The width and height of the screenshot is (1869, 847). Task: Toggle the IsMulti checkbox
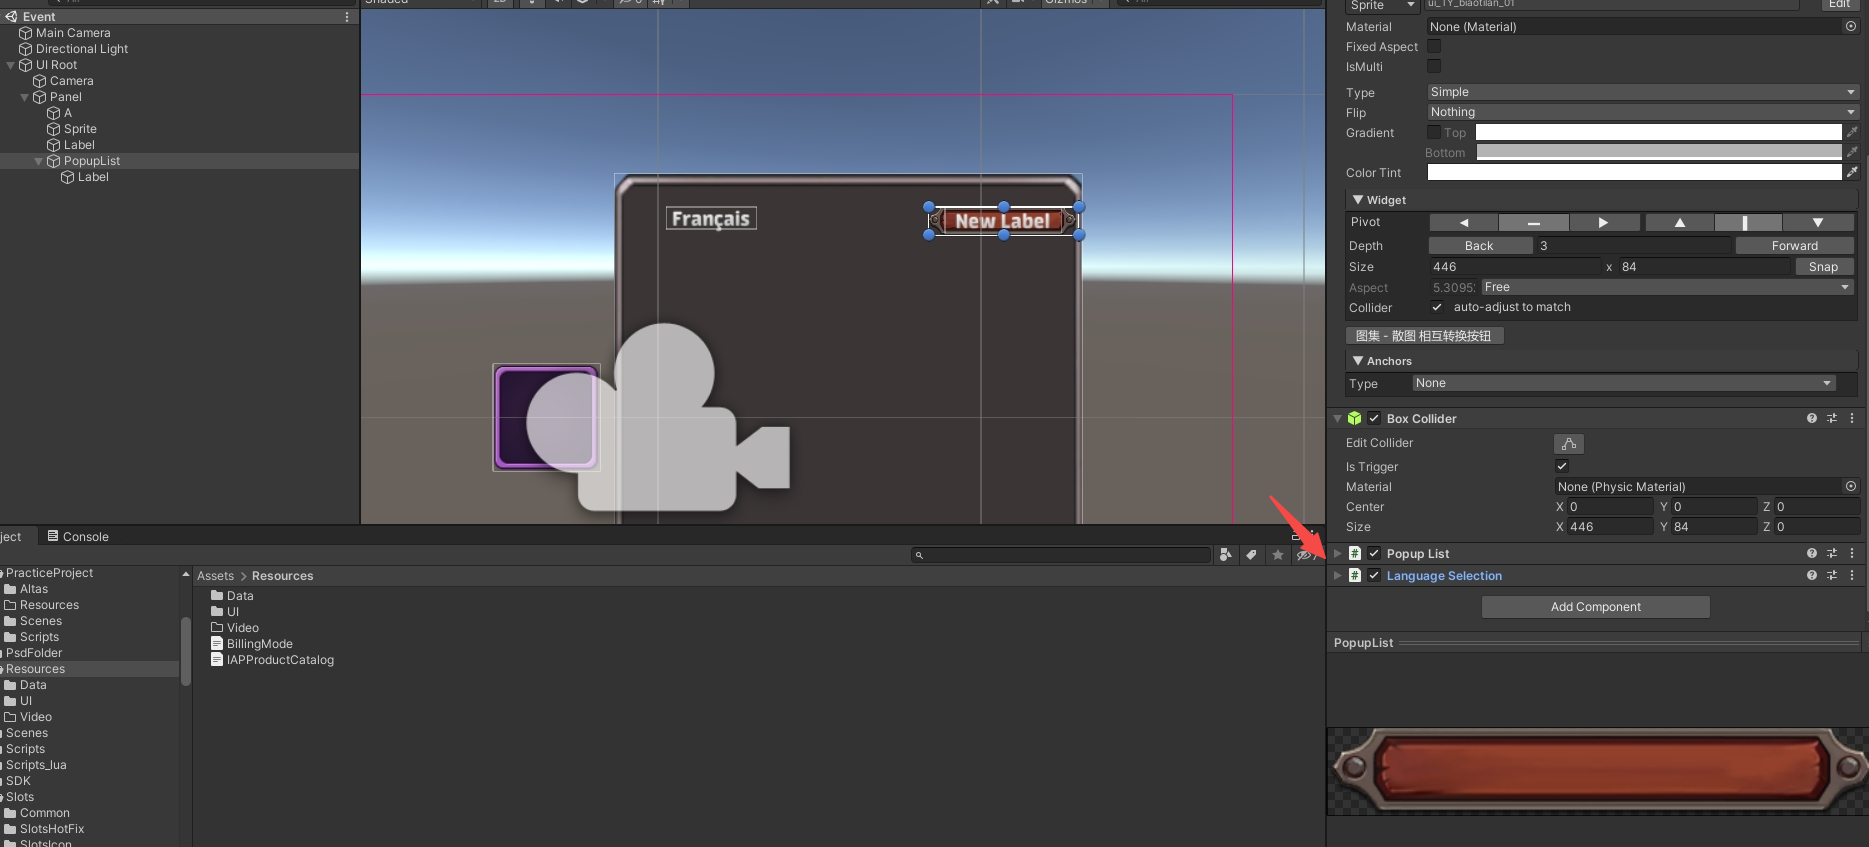coord(1434,66)
